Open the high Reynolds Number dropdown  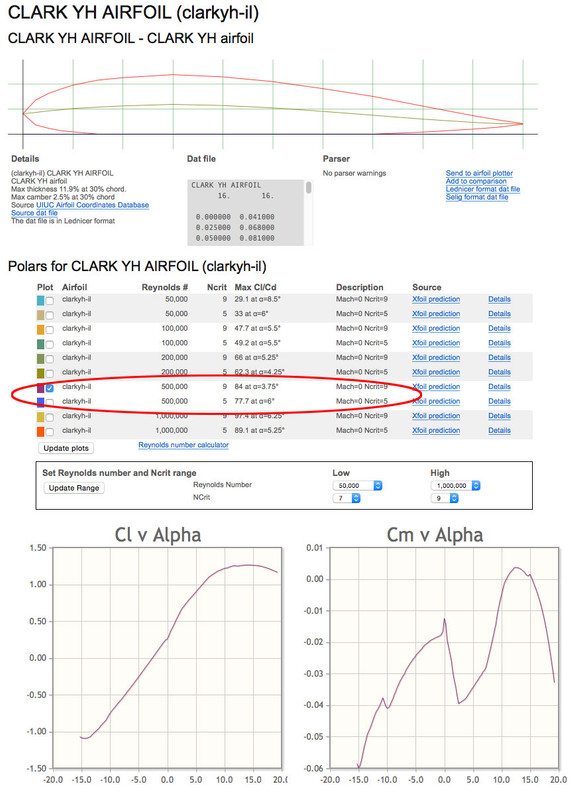click(x=455, y=486)
